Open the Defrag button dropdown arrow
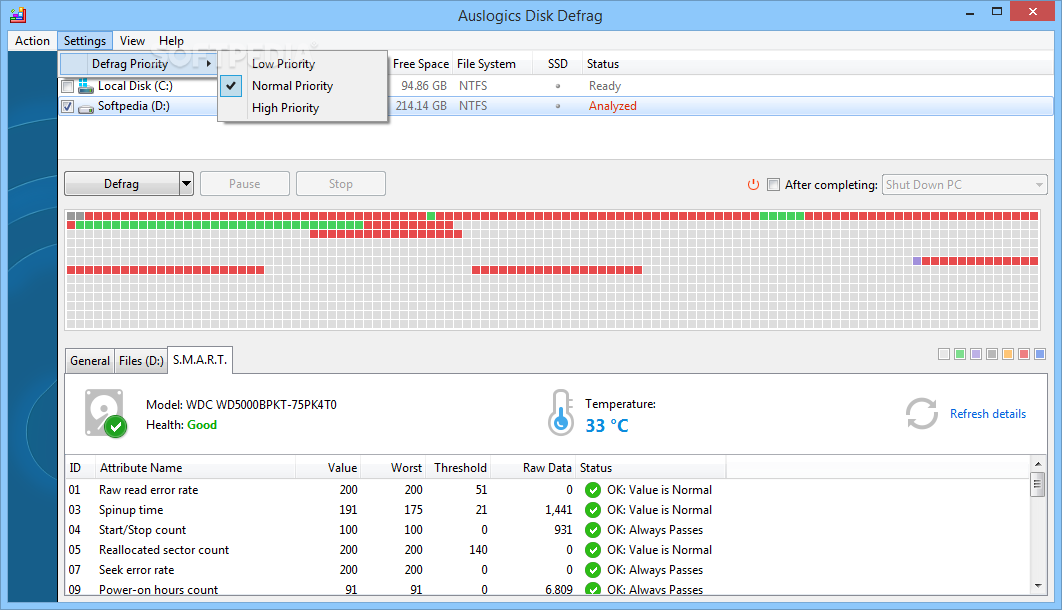The height and width of the screenshot is (610, 1062). [x=186, y=183]
